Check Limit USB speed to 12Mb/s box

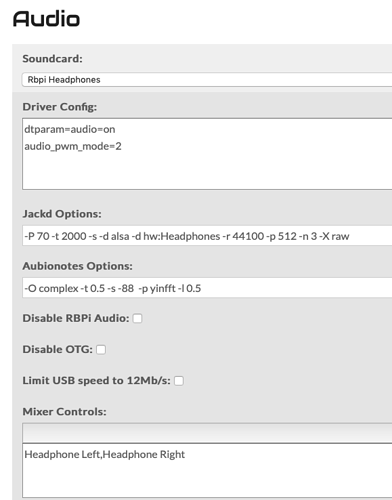(x=179, y=381)
